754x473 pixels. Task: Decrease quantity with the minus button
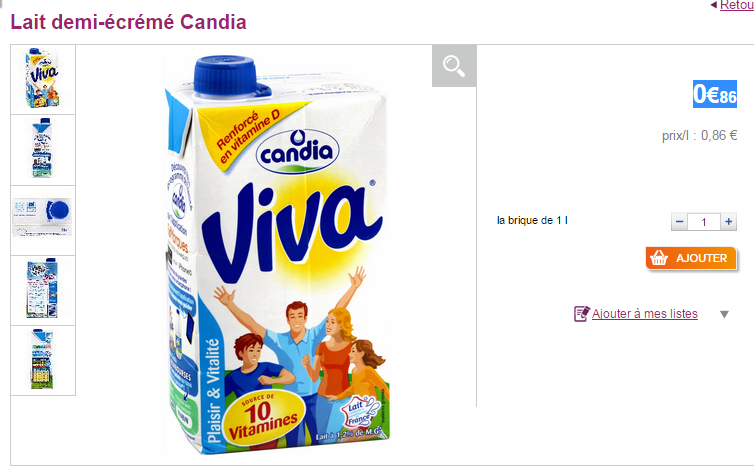click(x=679, y=222)
